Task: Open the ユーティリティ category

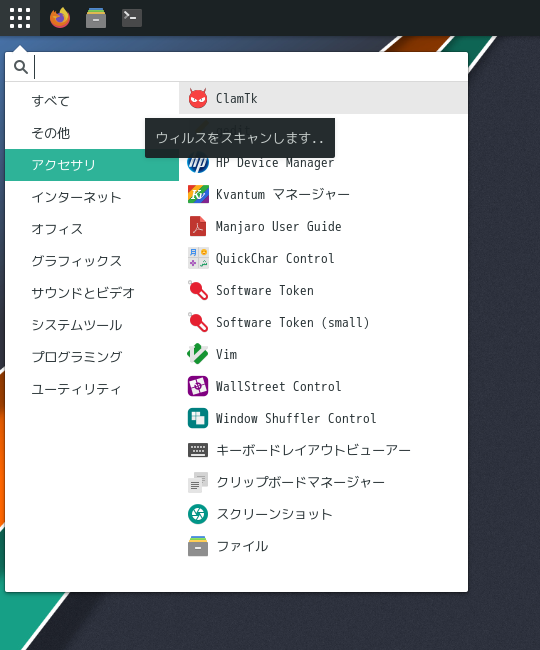Action: (x=92, y=389)
